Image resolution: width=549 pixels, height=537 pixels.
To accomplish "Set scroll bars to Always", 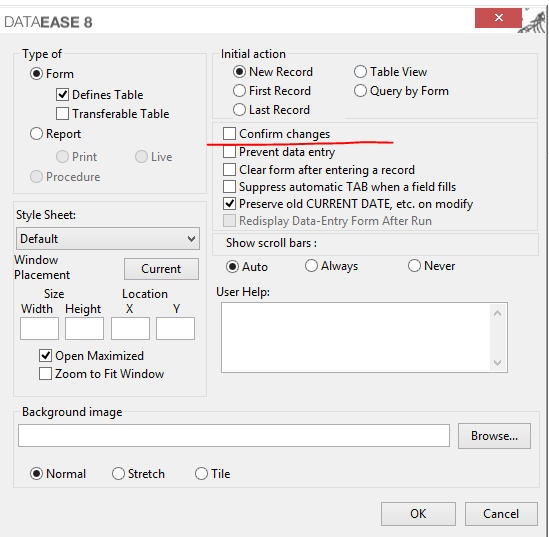I will click(x=311, y=266).
